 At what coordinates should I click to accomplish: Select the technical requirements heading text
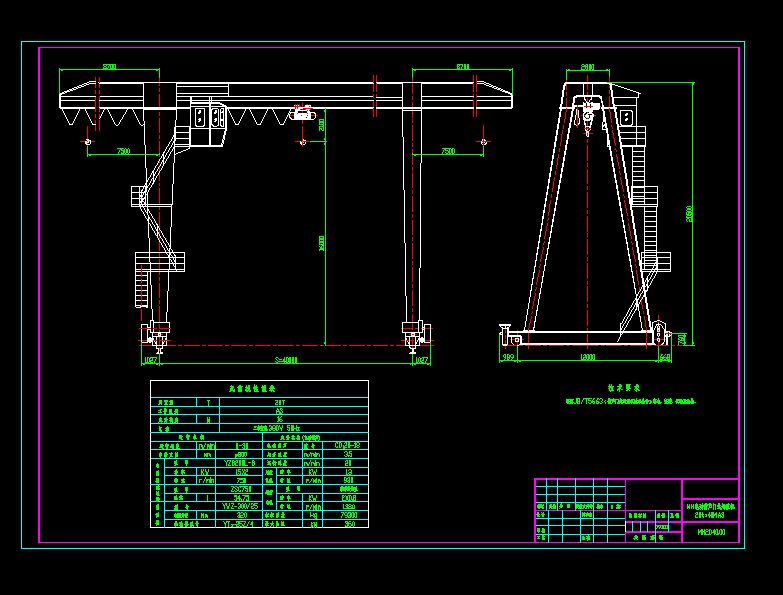(624, 387)
